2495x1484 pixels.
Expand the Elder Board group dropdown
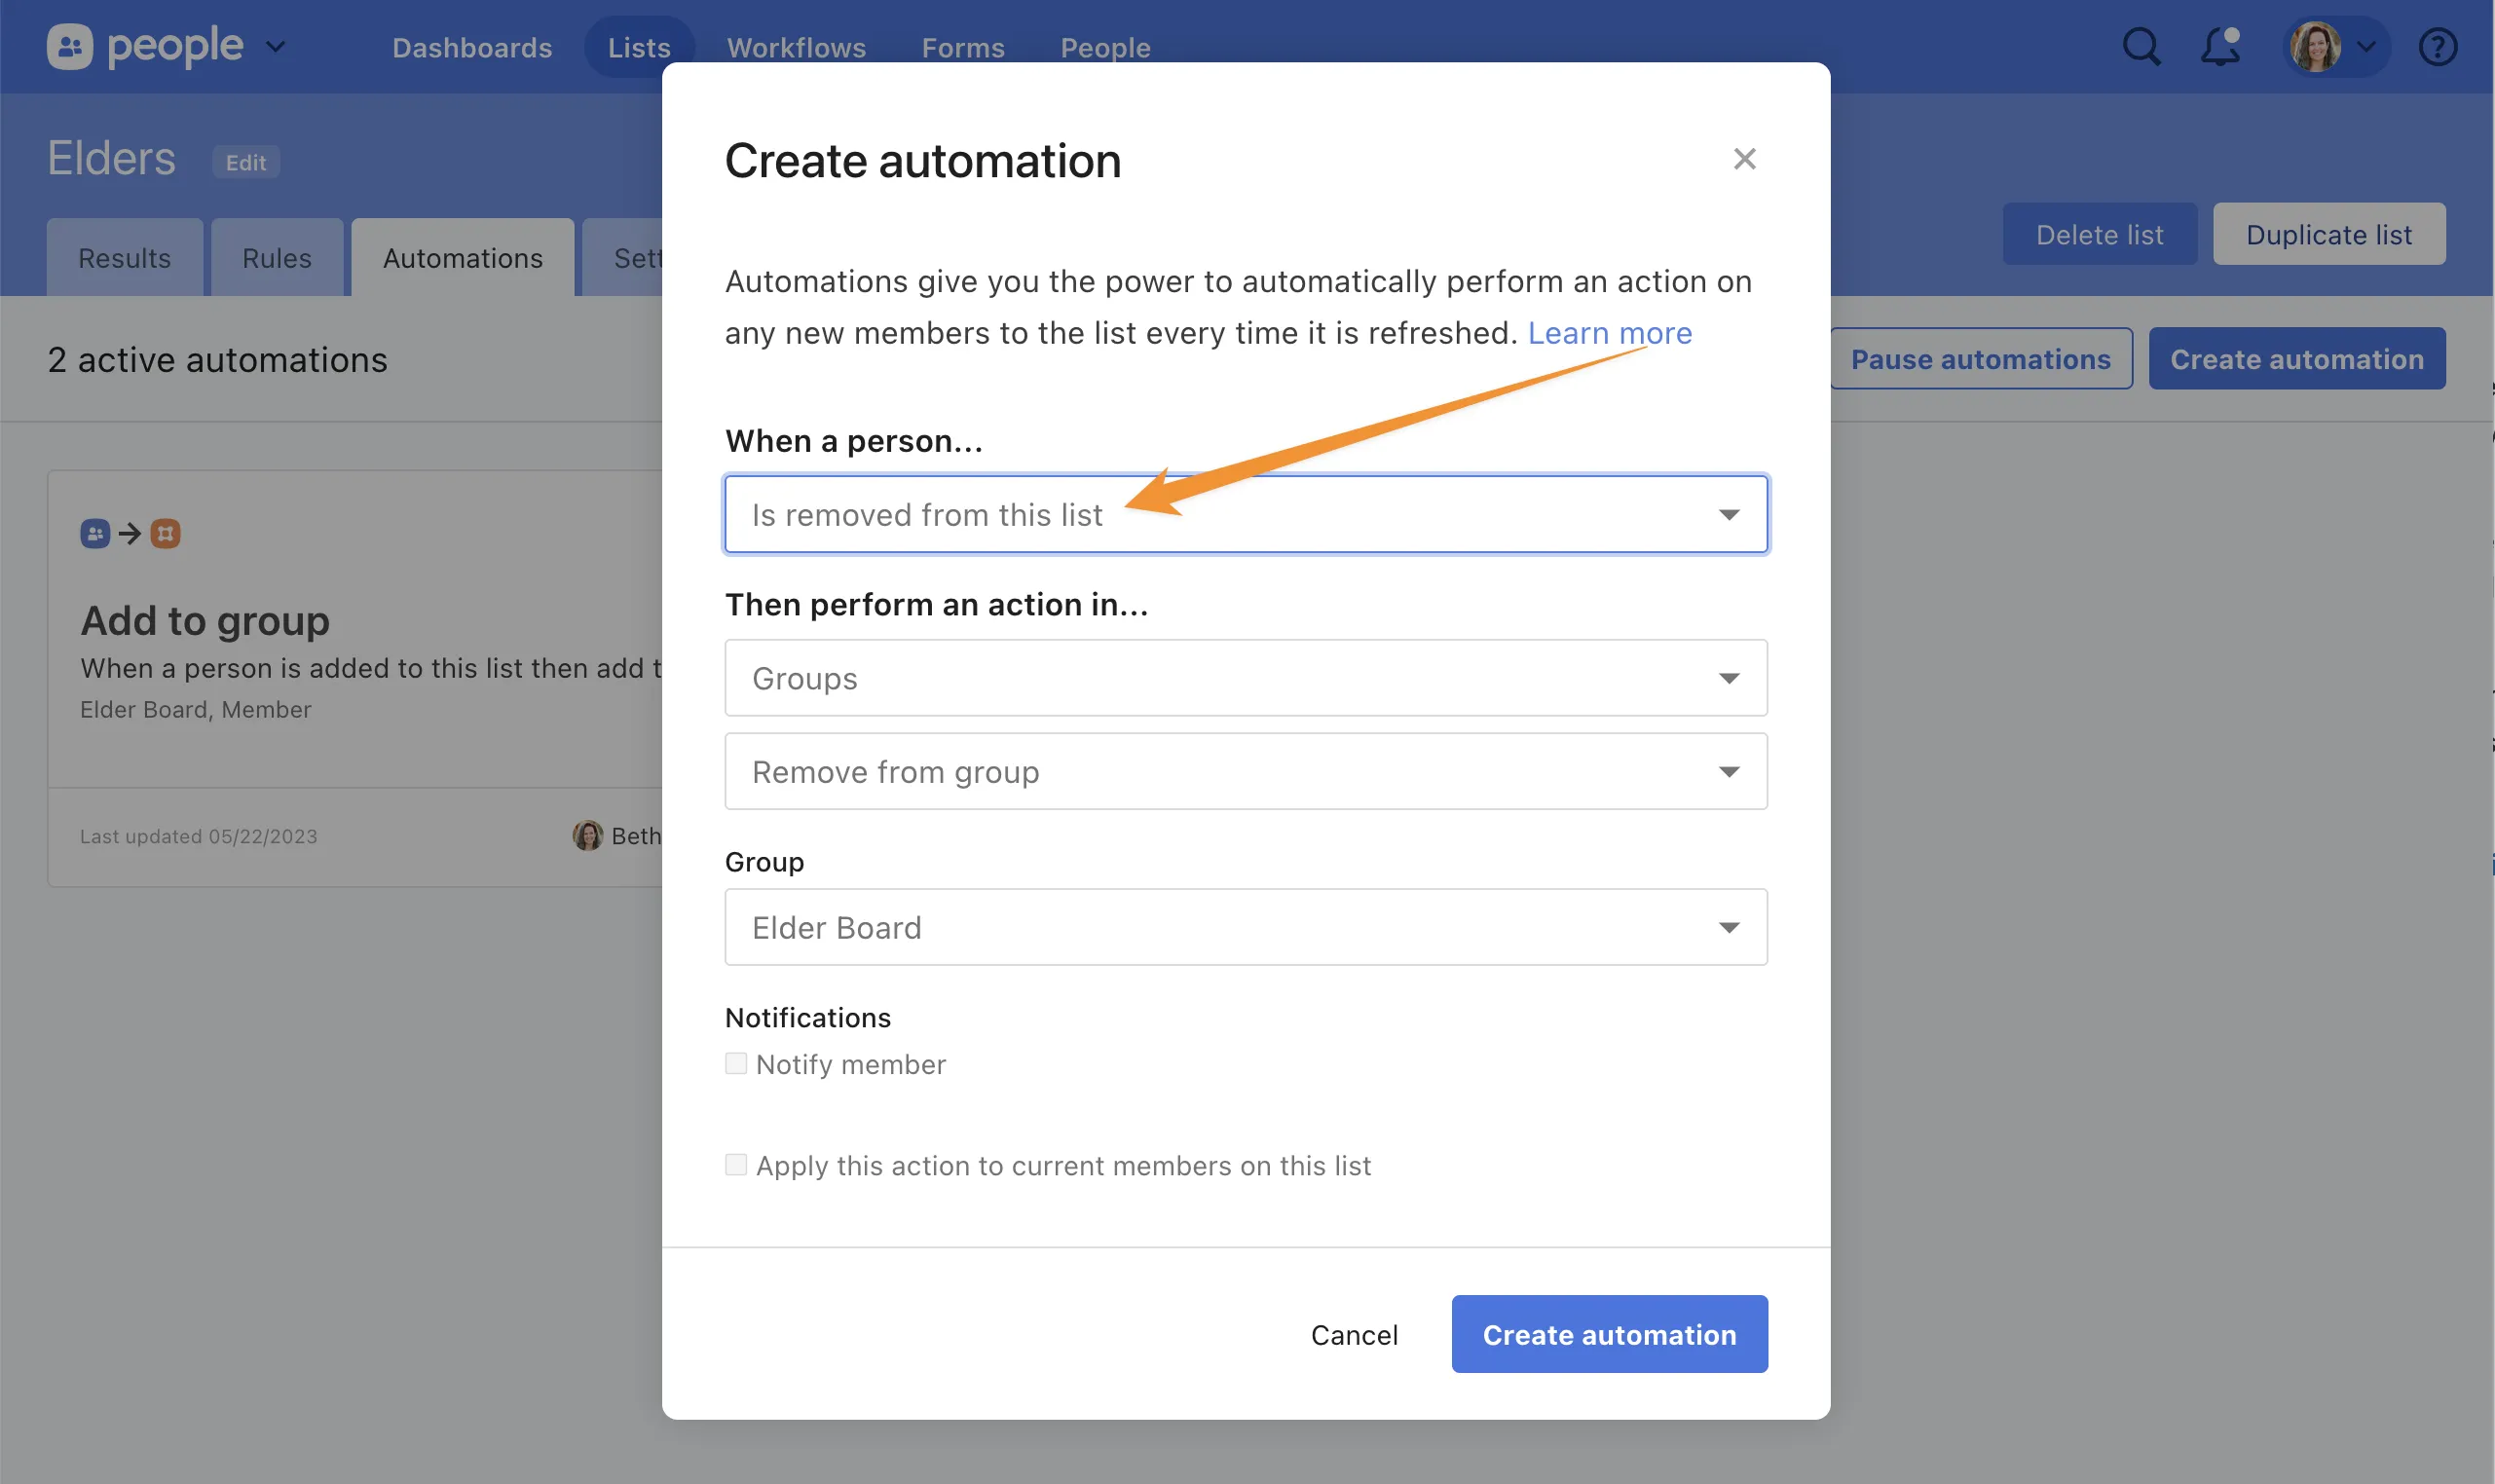(1245, 927)
